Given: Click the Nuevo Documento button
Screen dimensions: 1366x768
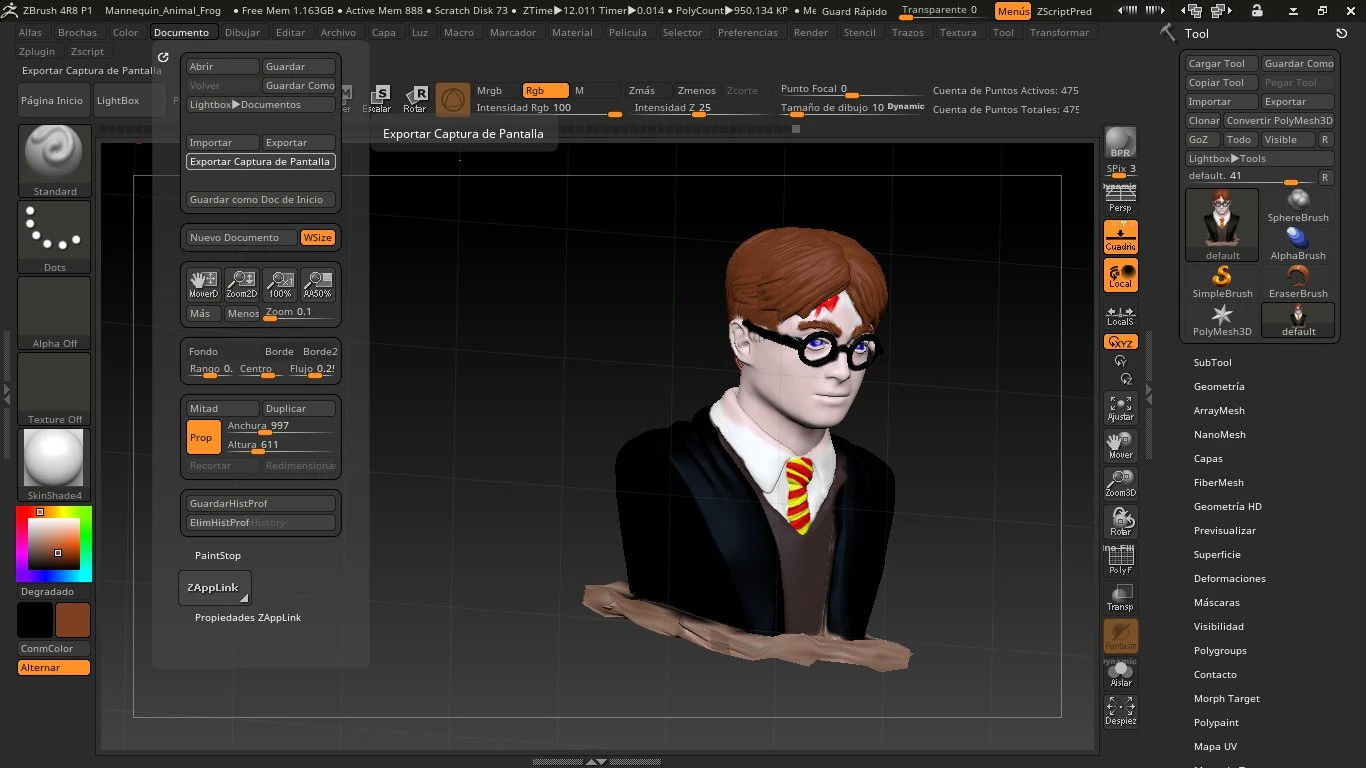Looking at the screenshot, I should 242,238.
